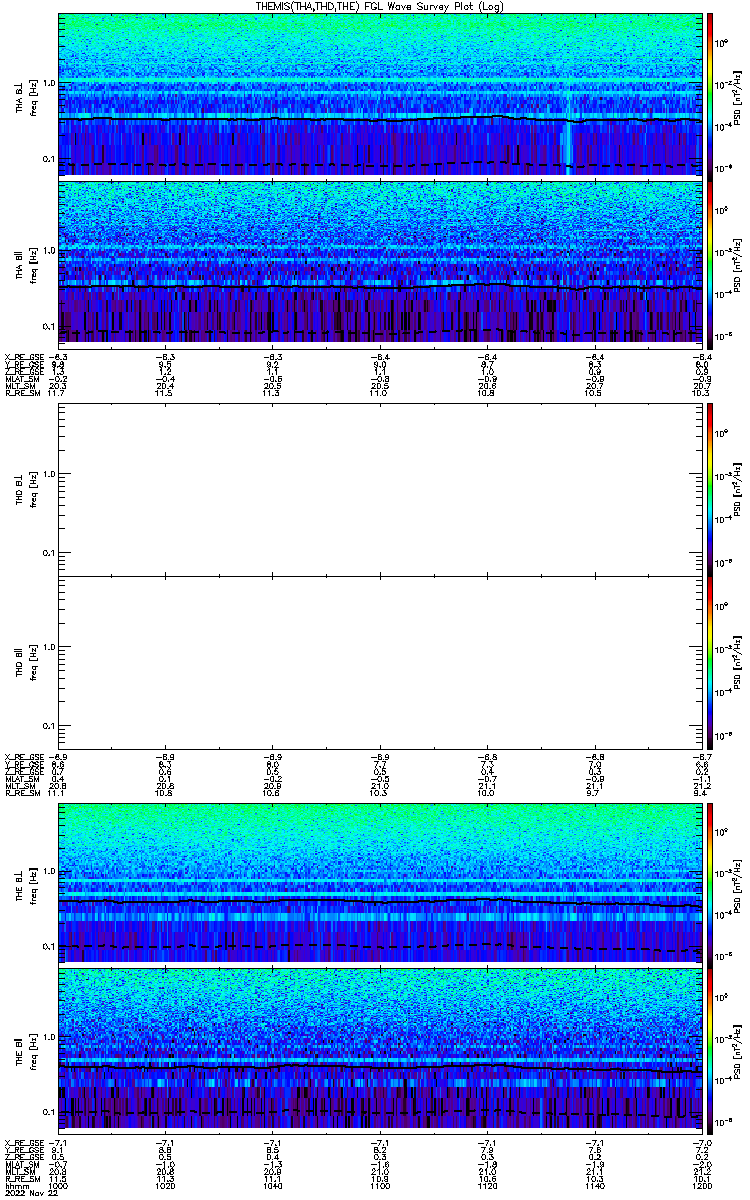Click the '1000' time label at bottom
Image resolution: width=750 pixels, height=1200 pixels.
[x=60, y=1186]
